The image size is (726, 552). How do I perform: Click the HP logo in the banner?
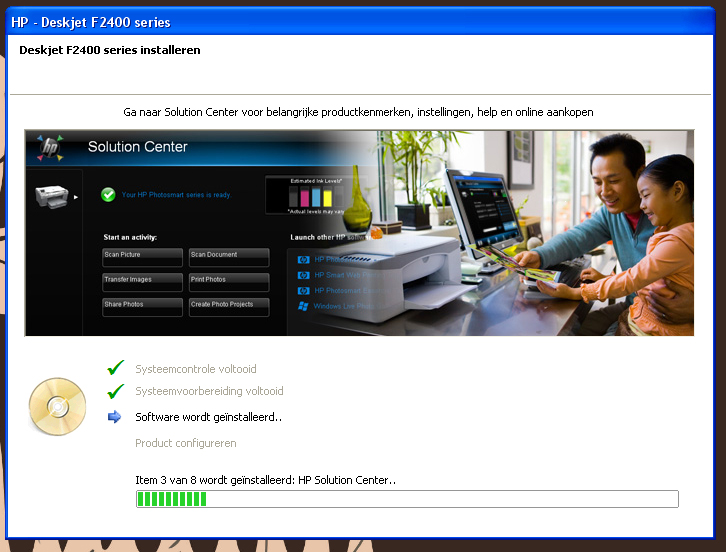[x=49, y=147]
